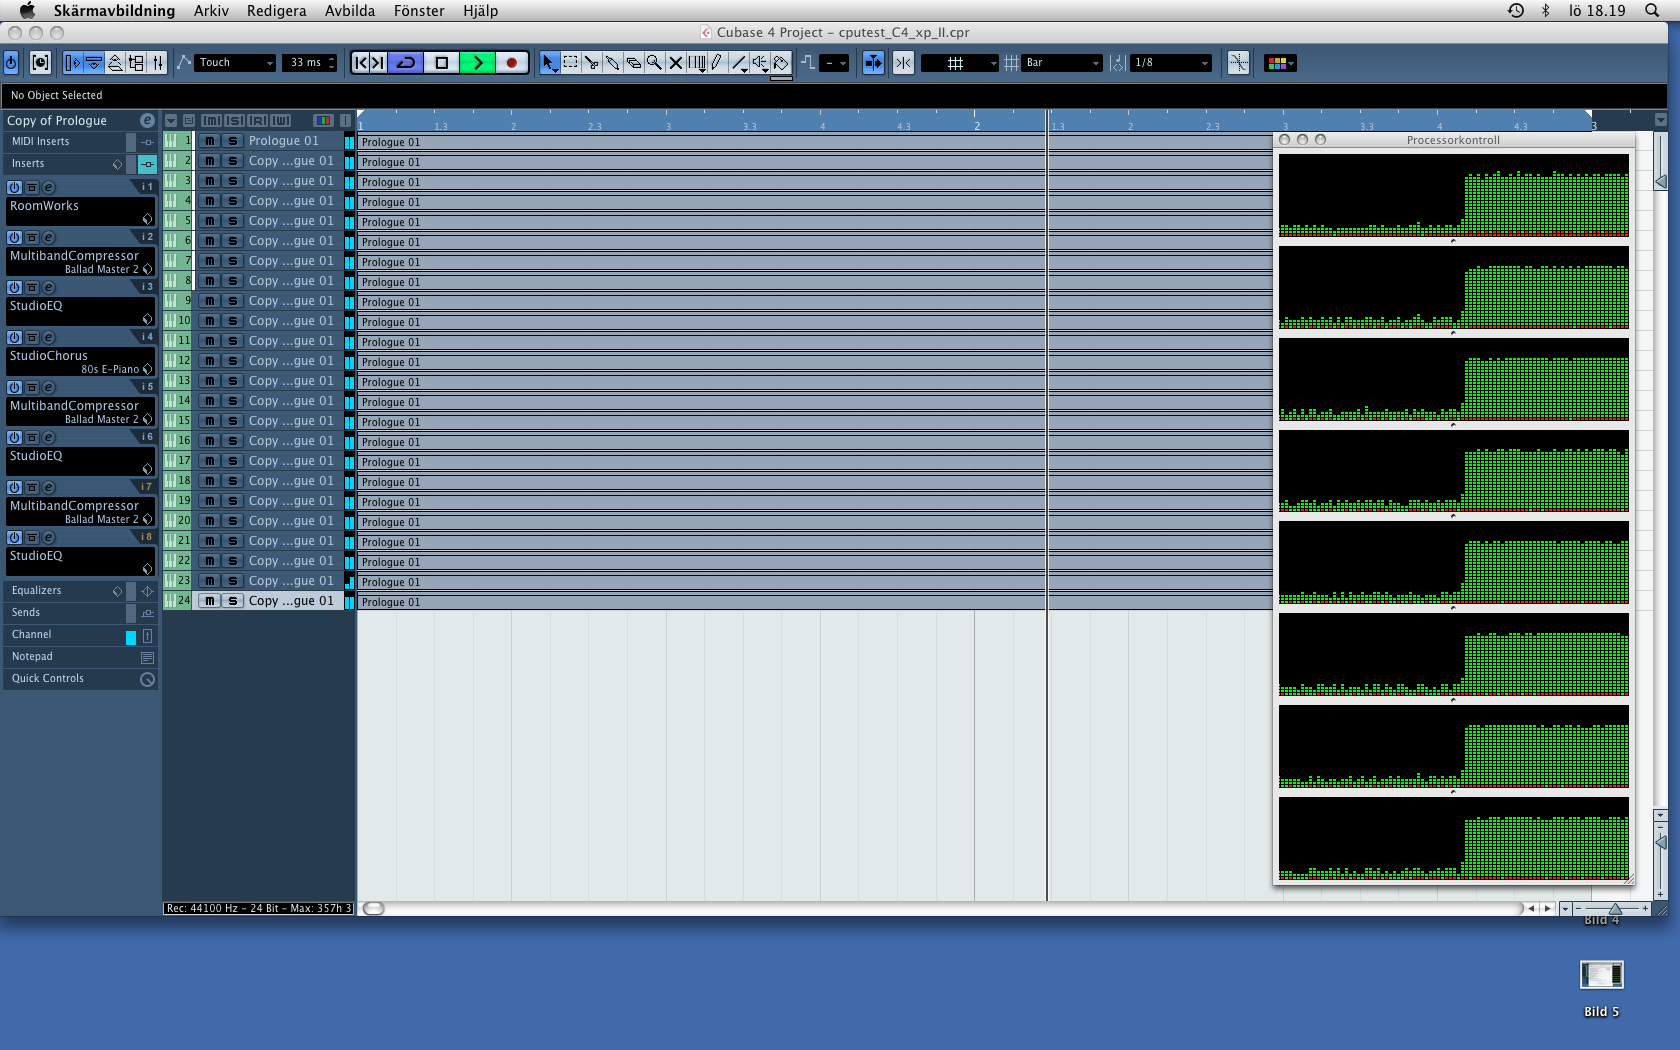Open the Pool window icon
1680x1050 pixels.
coord(136,63)
